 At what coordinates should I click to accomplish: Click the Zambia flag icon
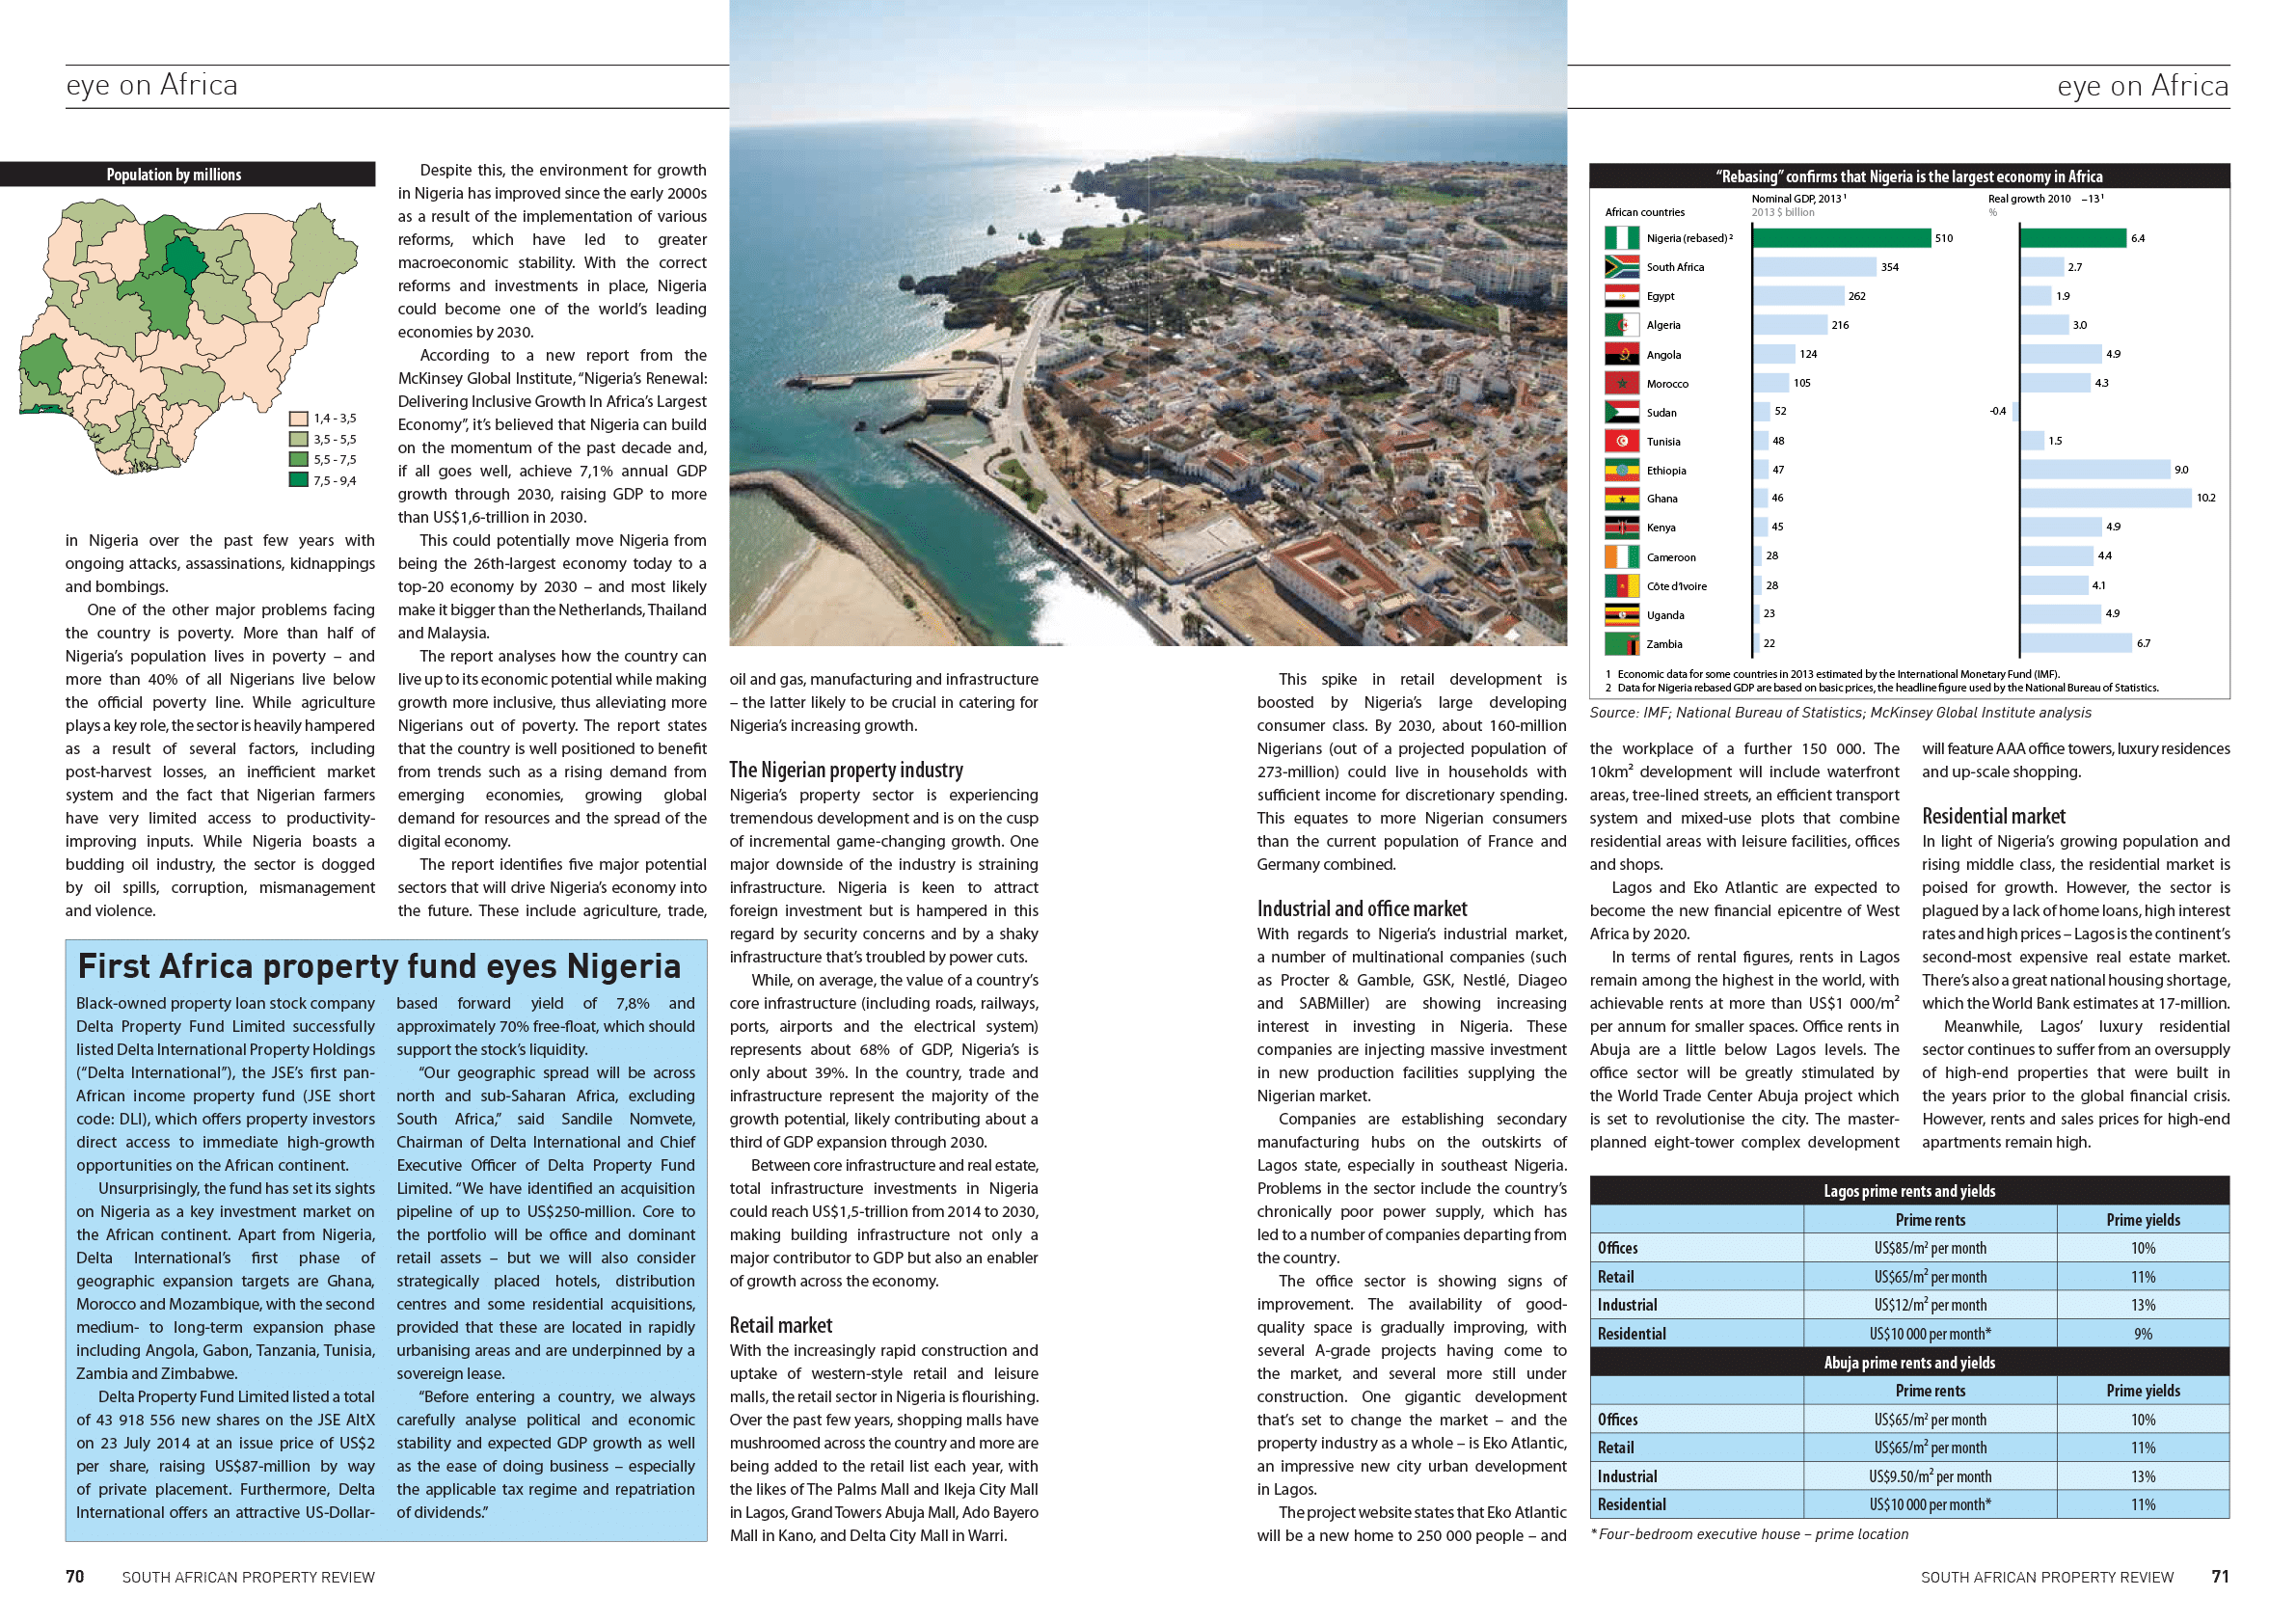point(1621,644)
